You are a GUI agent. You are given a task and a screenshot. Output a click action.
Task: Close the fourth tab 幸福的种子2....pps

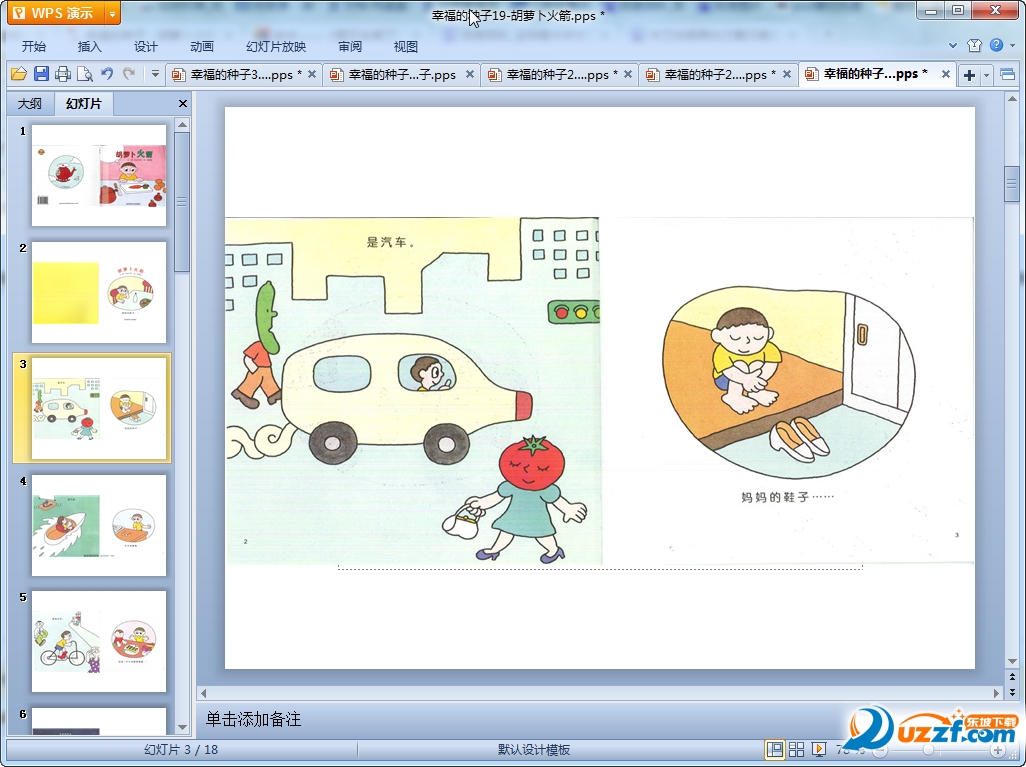point(787,74)
